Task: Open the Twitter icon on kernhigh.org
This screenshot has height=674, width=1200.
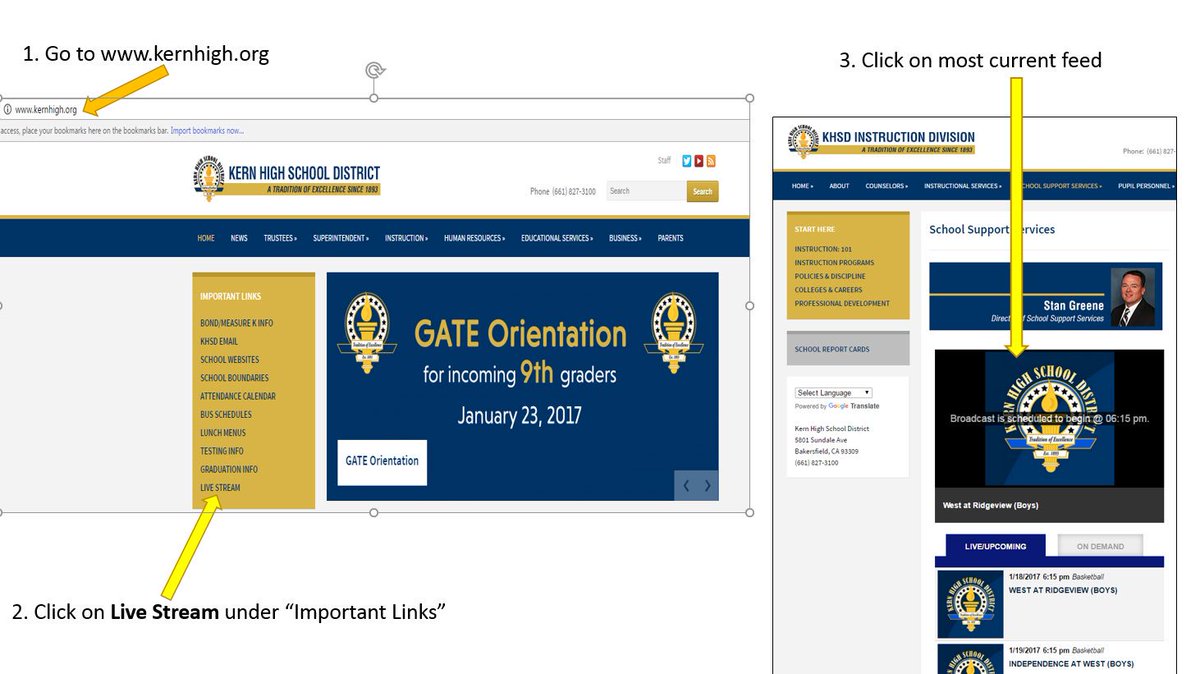Action: (x=687, y=161)
